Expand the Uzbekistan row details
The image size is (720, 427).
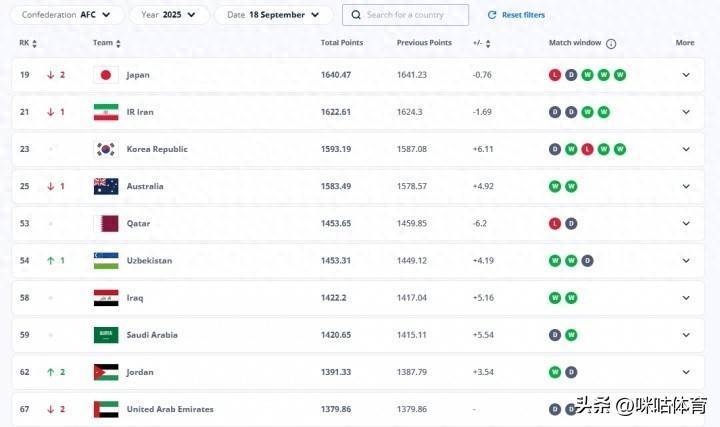pos(685,260)
